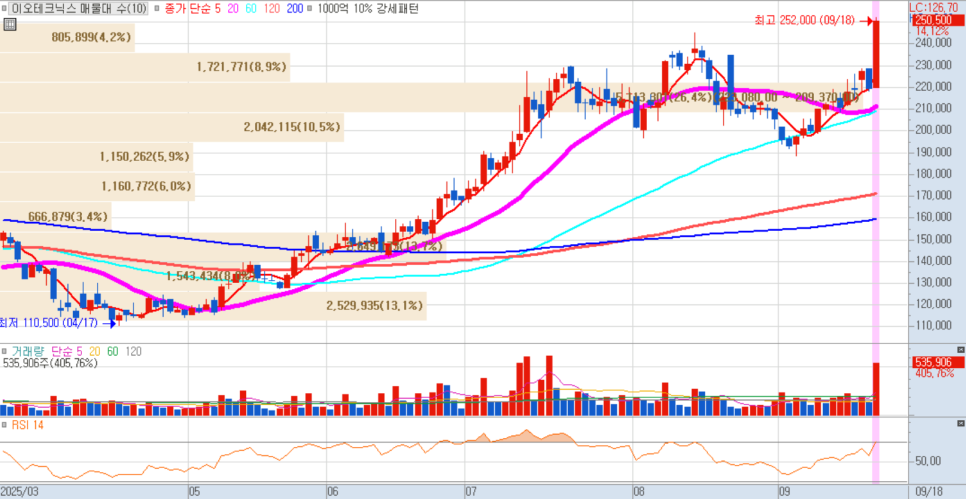Click the 110,000 price axis label

coord(932,326)
